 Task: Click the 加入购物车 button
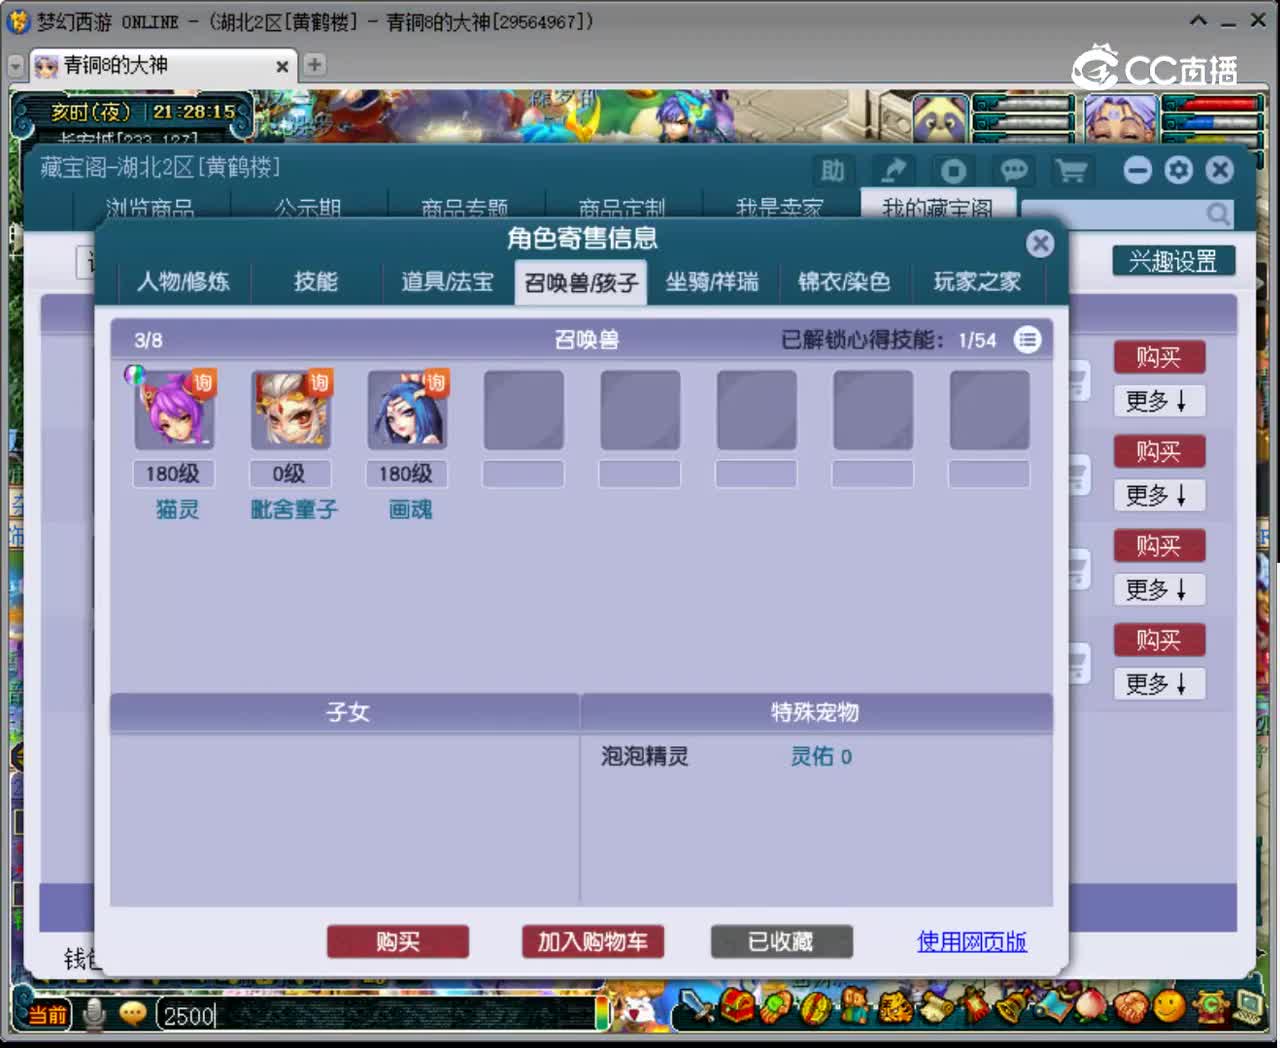(x=593, y=942)
